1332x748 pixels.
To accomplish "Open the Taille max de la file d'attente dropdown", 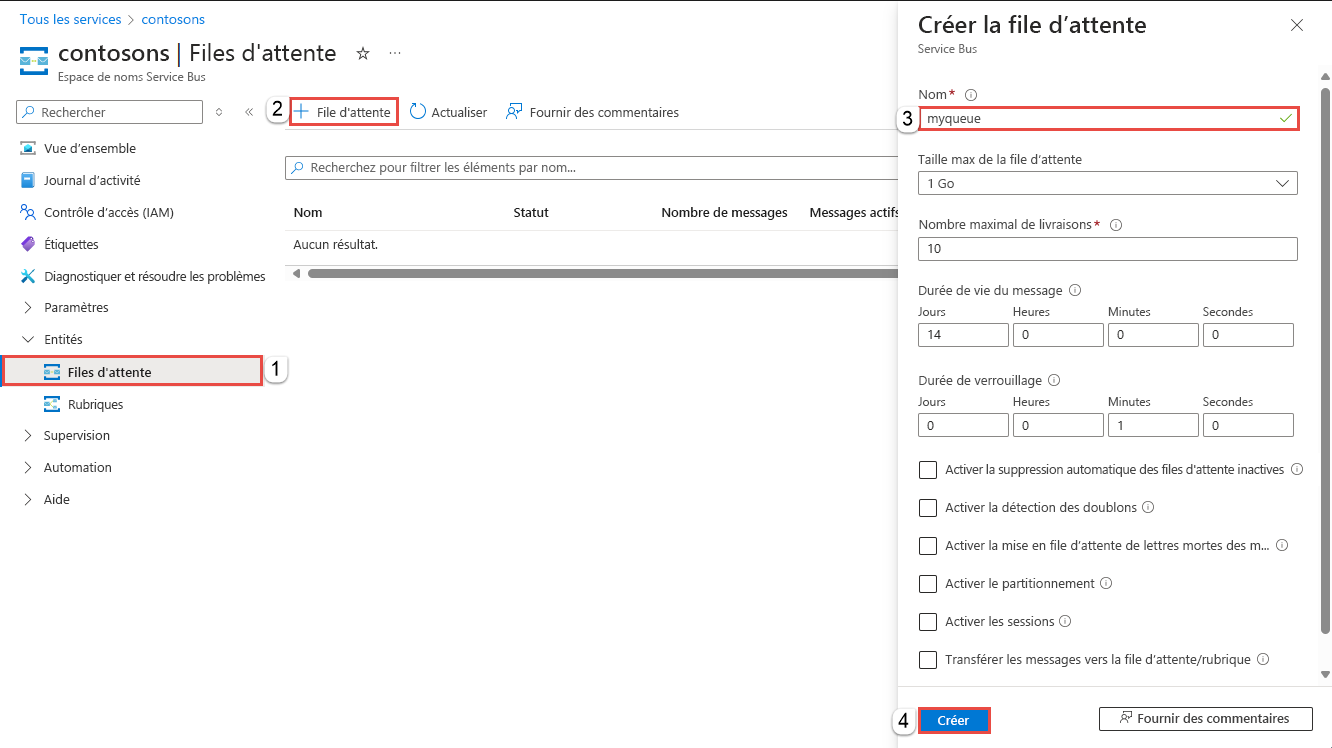I will pos(1107,183).
